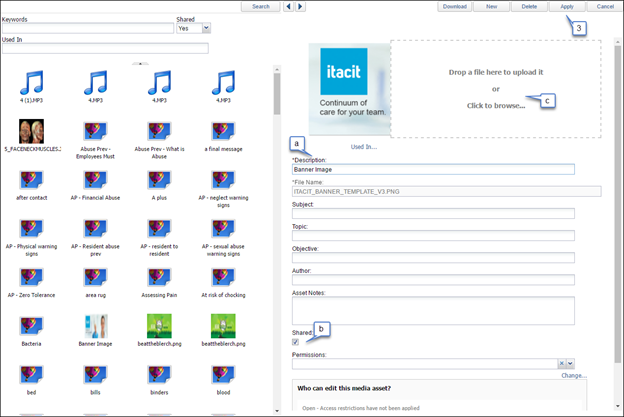This screenshot has height=417, width=624.
Task: Select the Abuse Prev - Employees Must asset icon
Action: [95, 131]
